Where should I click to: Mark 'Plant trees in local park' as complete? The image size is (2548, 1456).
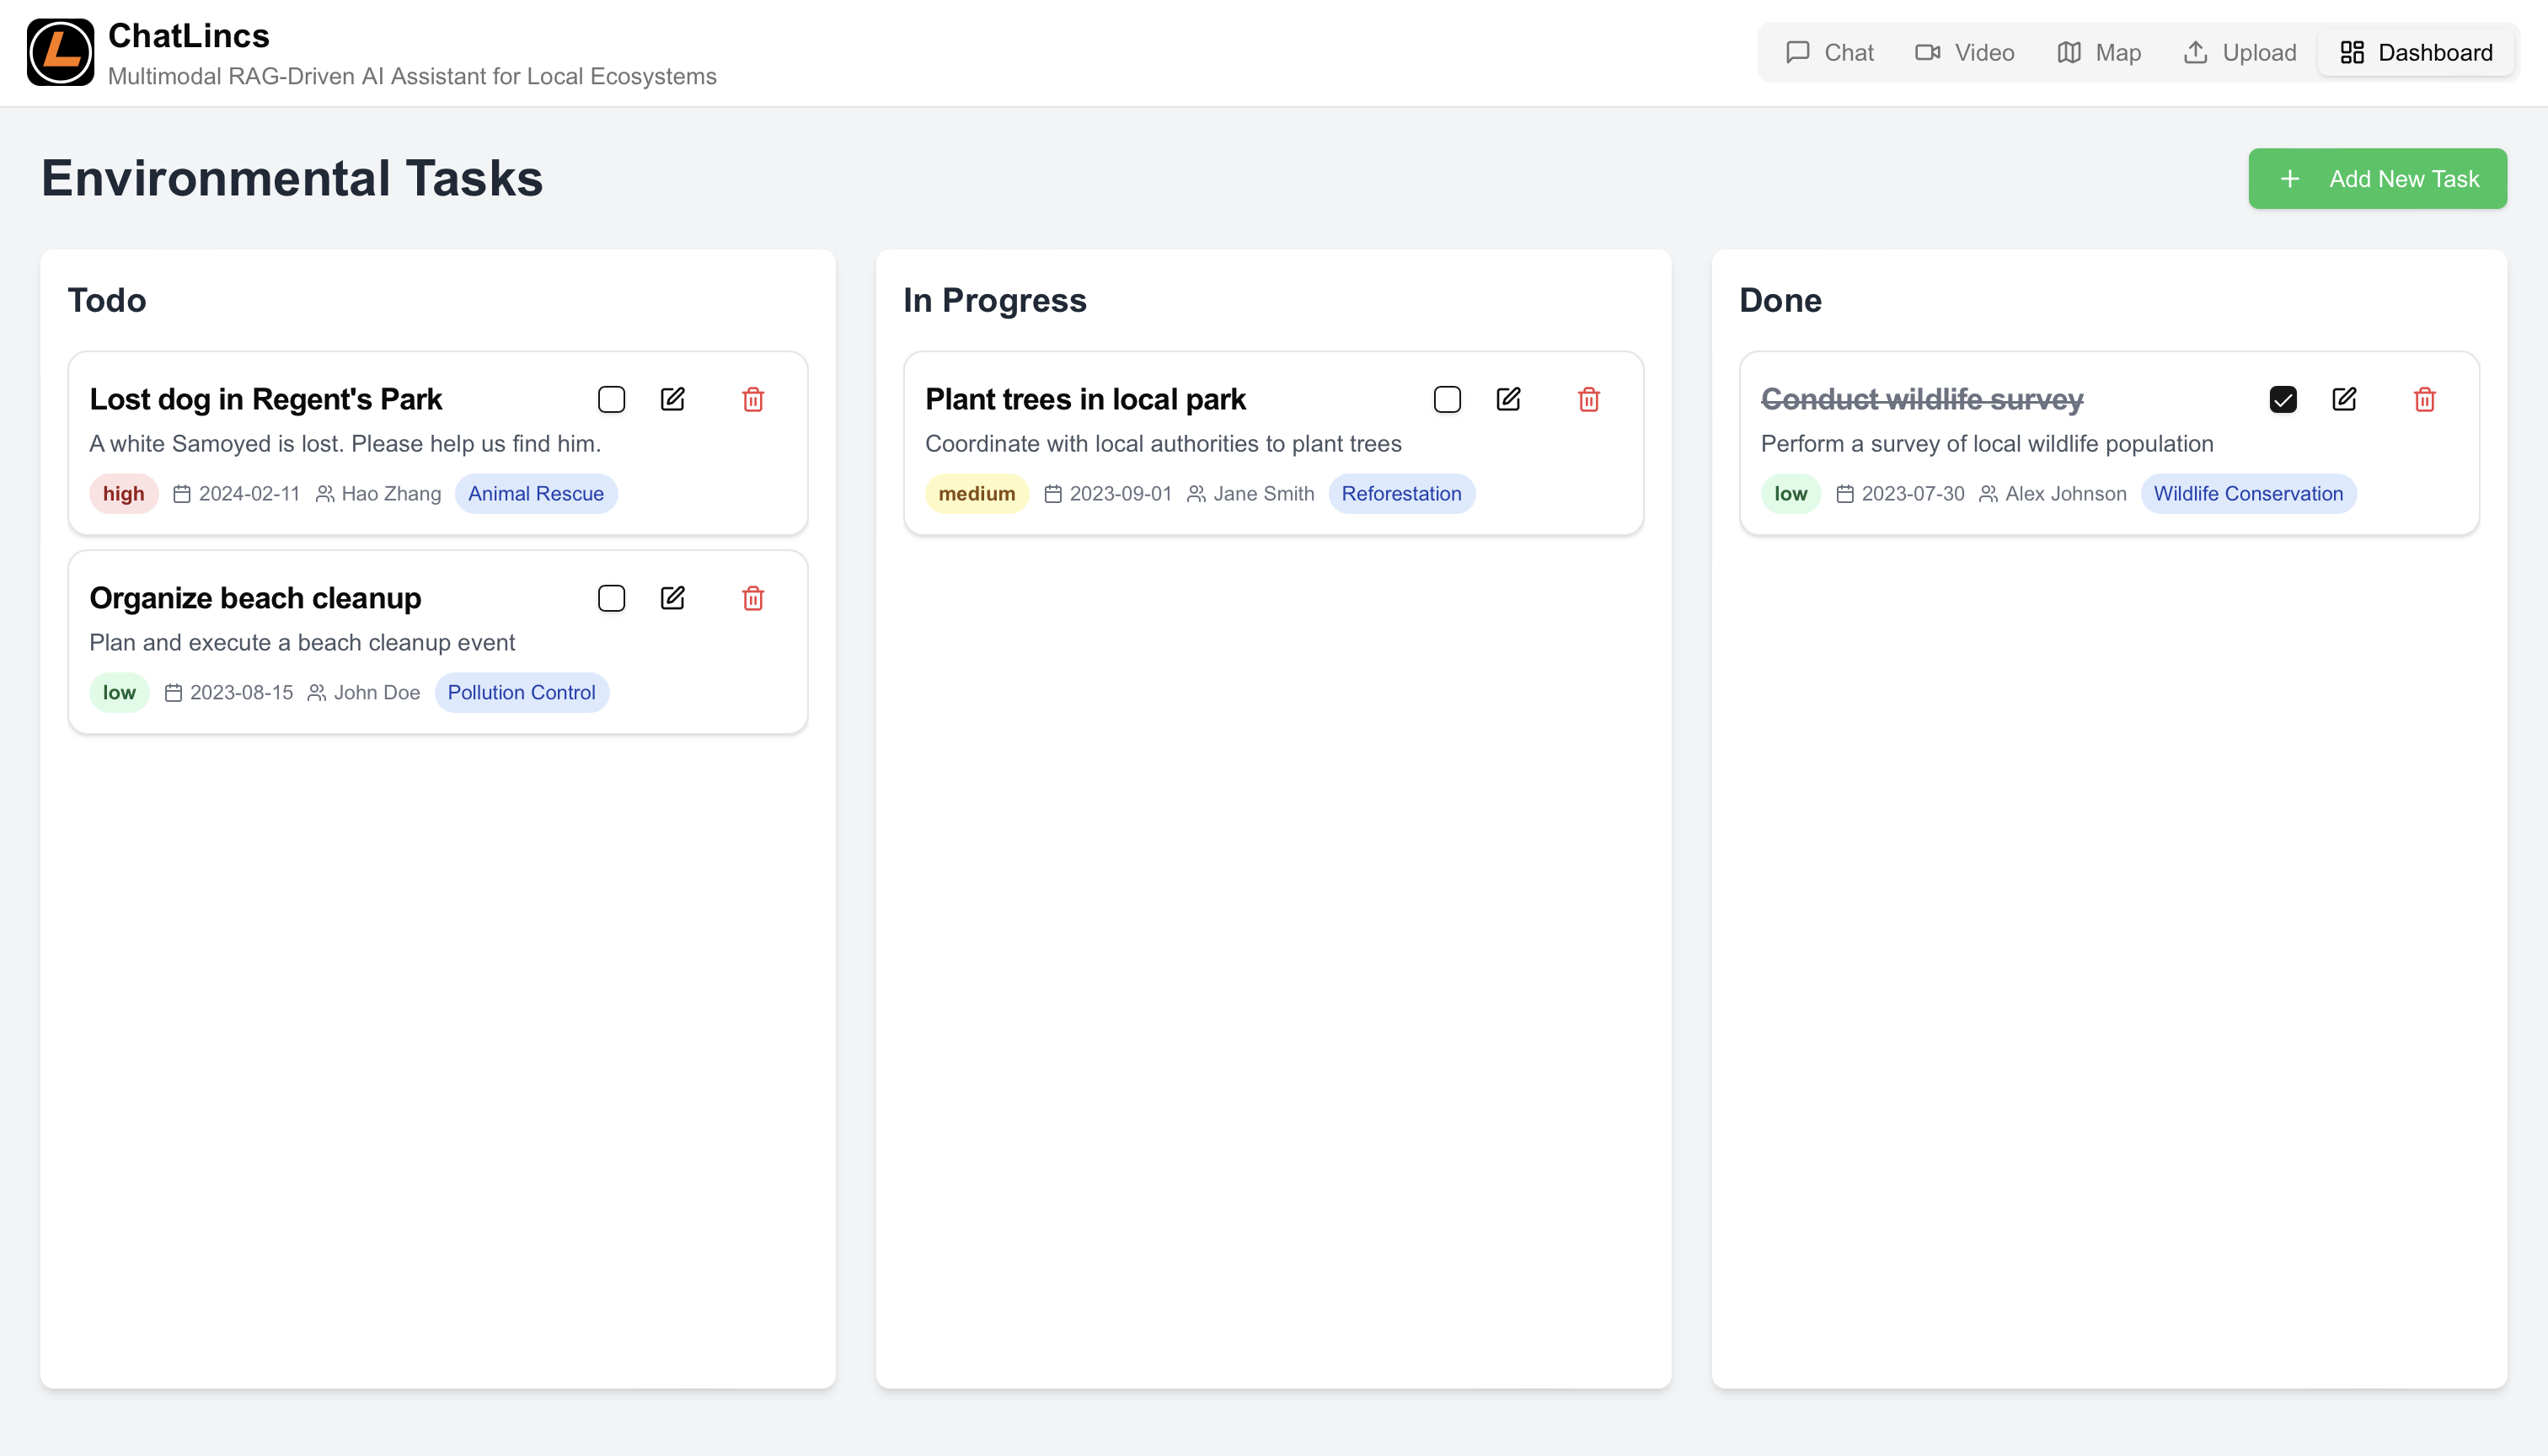[1447, 399]
